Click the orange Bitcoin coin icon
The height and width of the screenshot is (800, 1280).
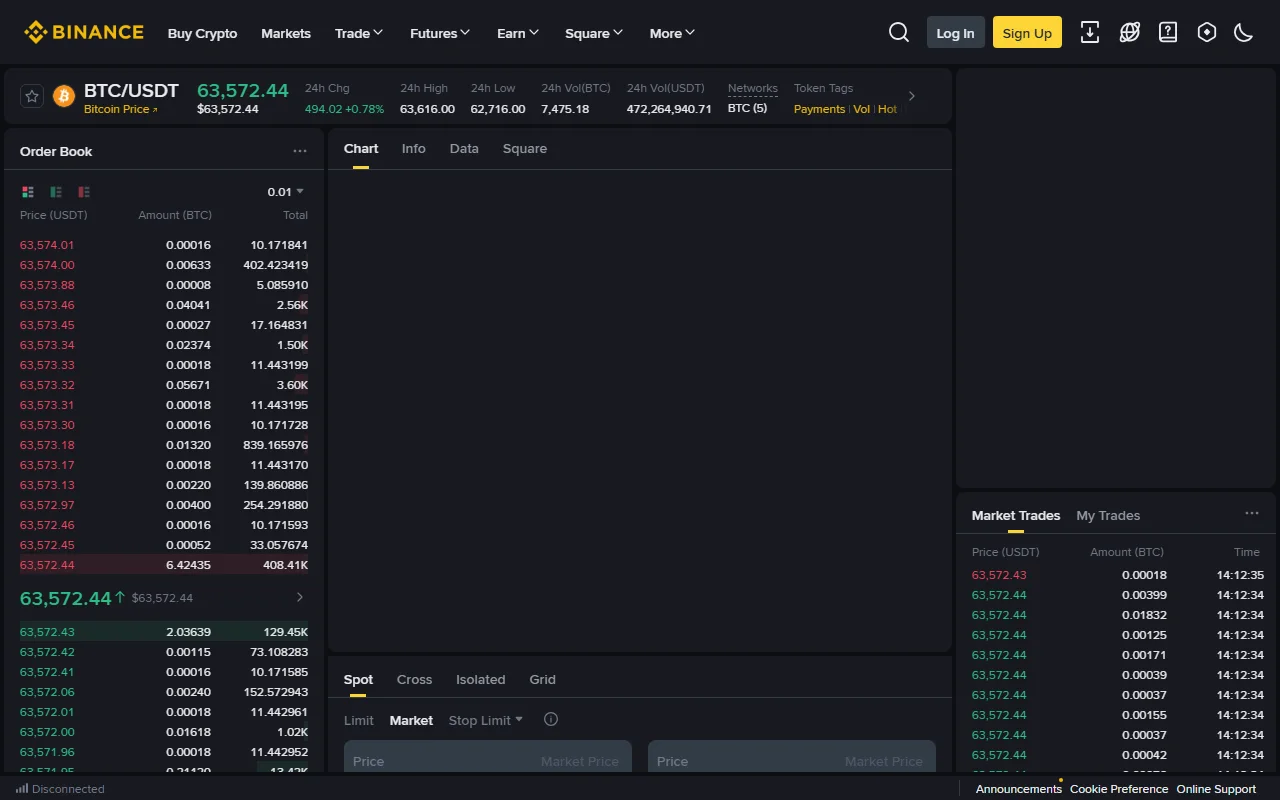(64, 96)
